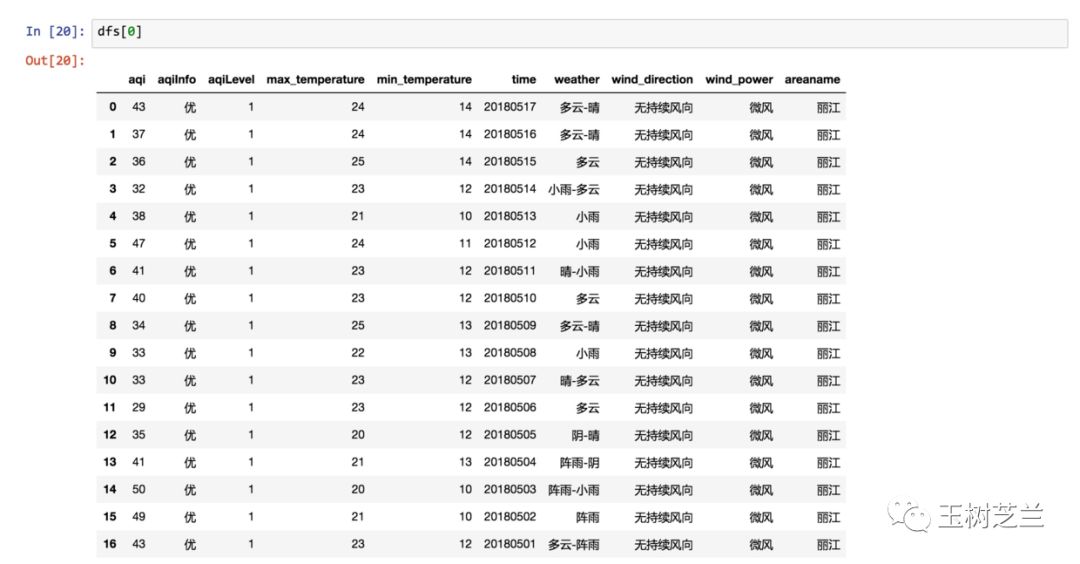Select time cell 20180510
Viewport: 1080px width, 564px height.
[x=510, y=298]
